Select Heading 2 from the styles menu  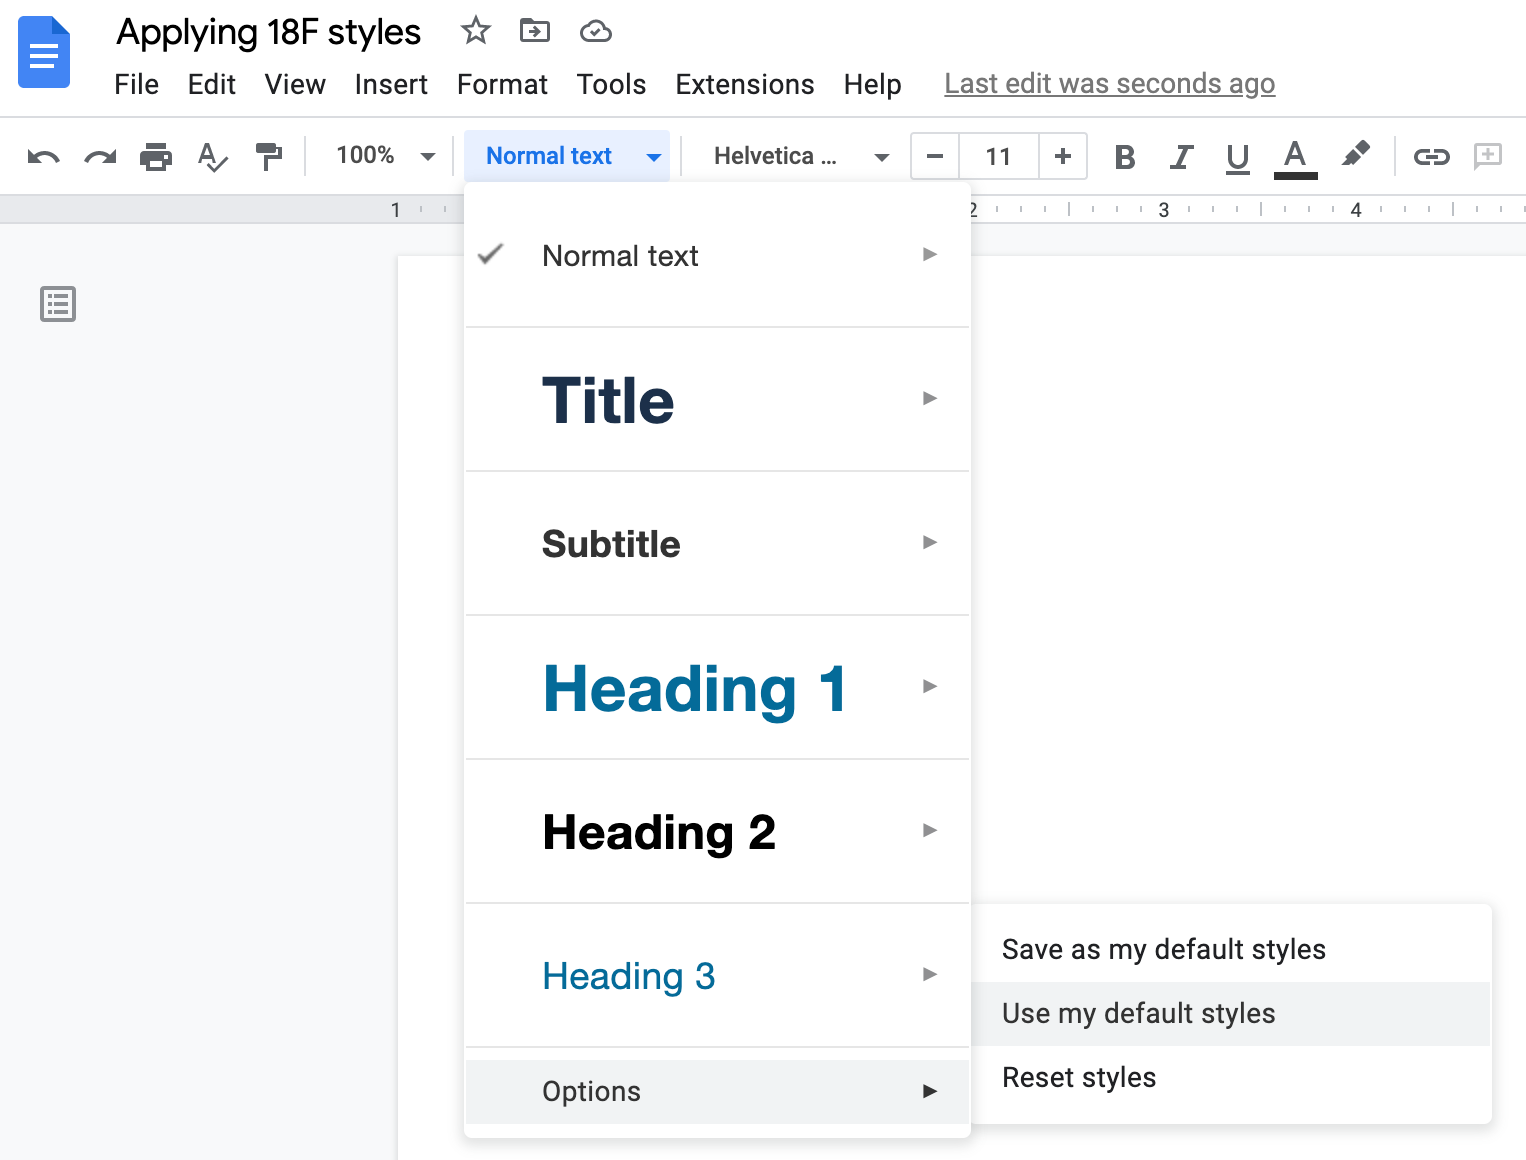(x=660, y=831)
